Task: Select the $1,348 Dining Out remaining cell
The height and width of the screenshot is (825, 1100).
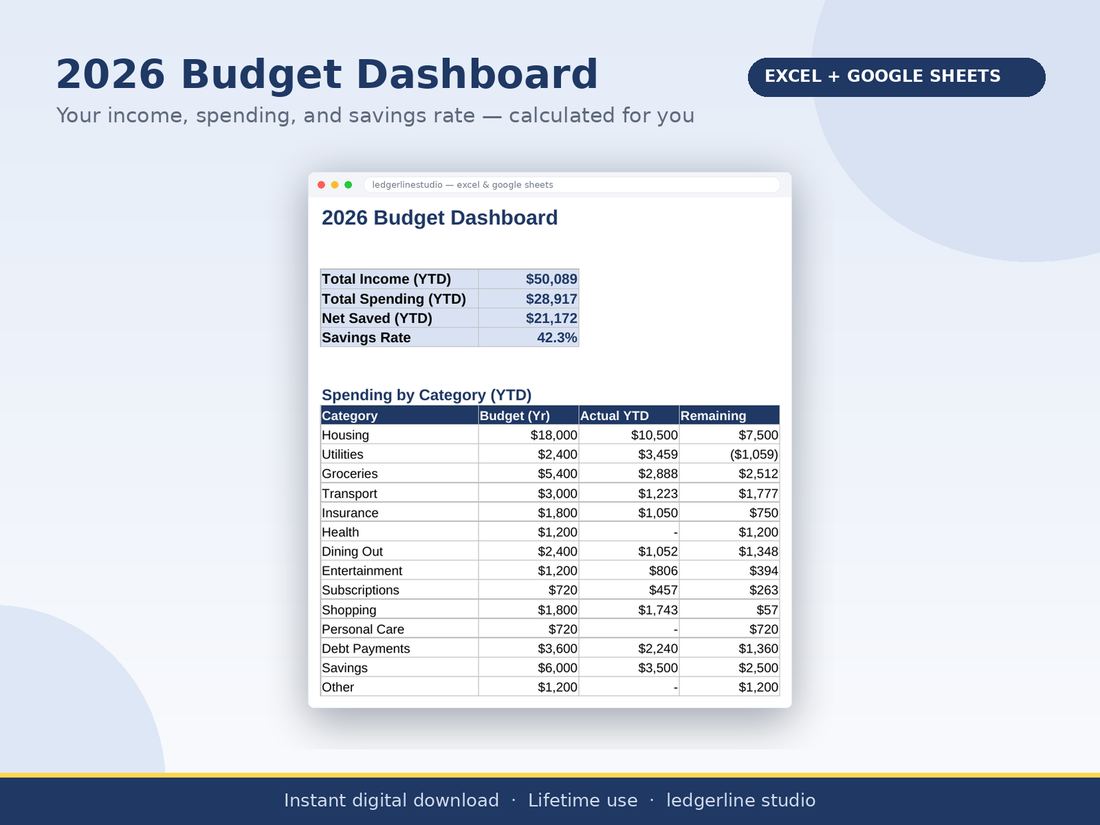Action: pyautogui.click(x=730, y=551)
